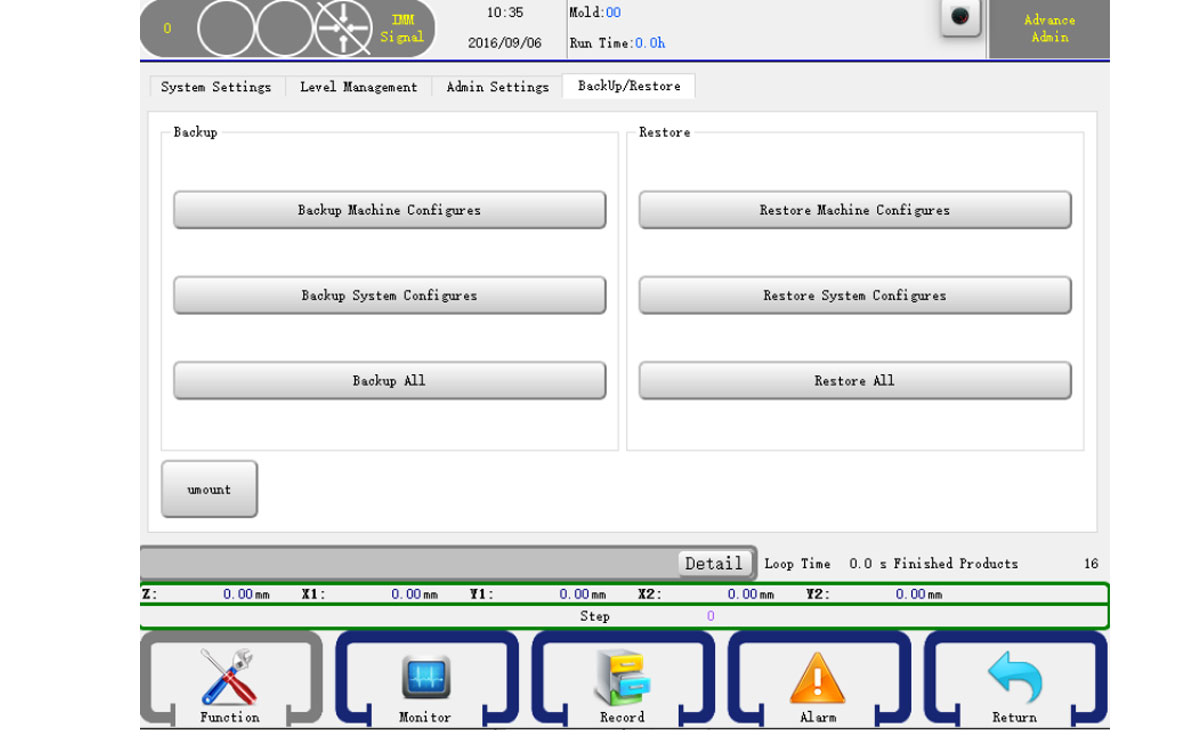Click Backup System Configures button
The width and height of the screenshot is (1200, 744).
tap(389, 295)
